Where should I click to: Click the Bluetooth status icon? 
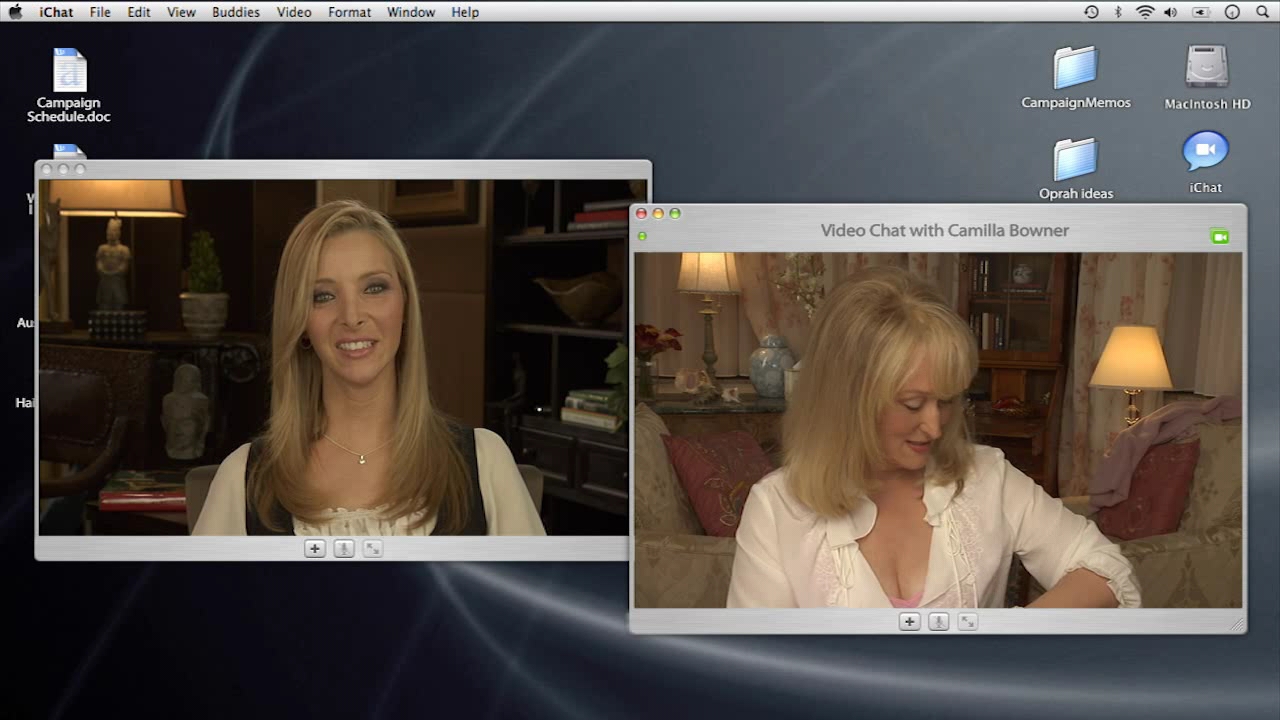(x=1119, y=12)
